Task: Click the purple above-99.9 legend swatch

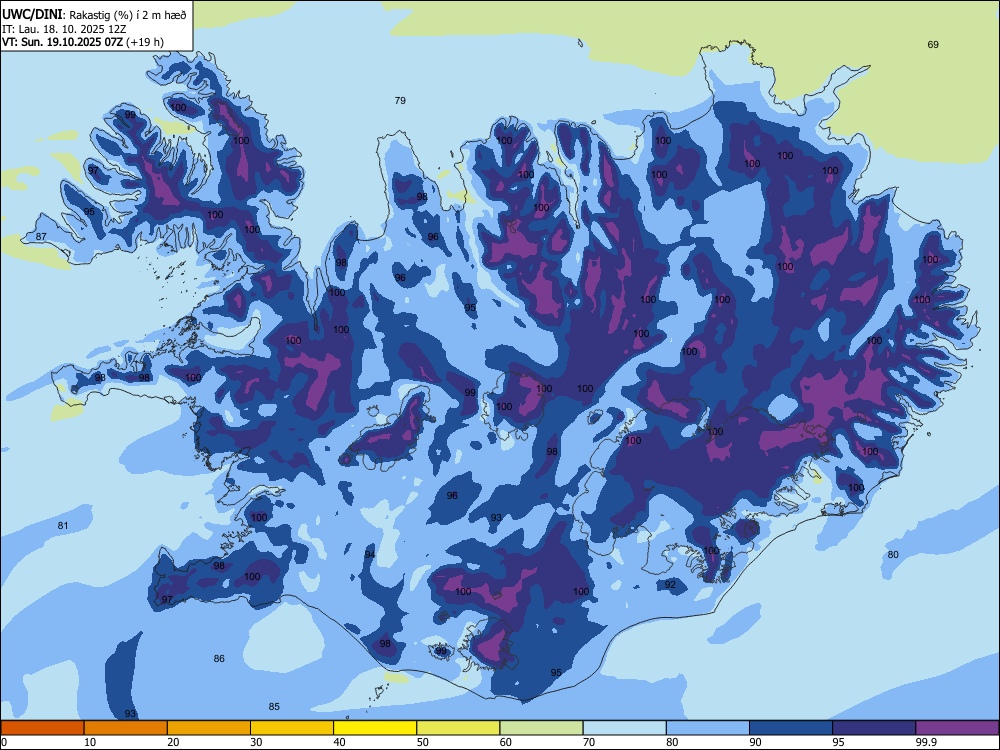Action: pyautogui.click(x=957, y=728)
